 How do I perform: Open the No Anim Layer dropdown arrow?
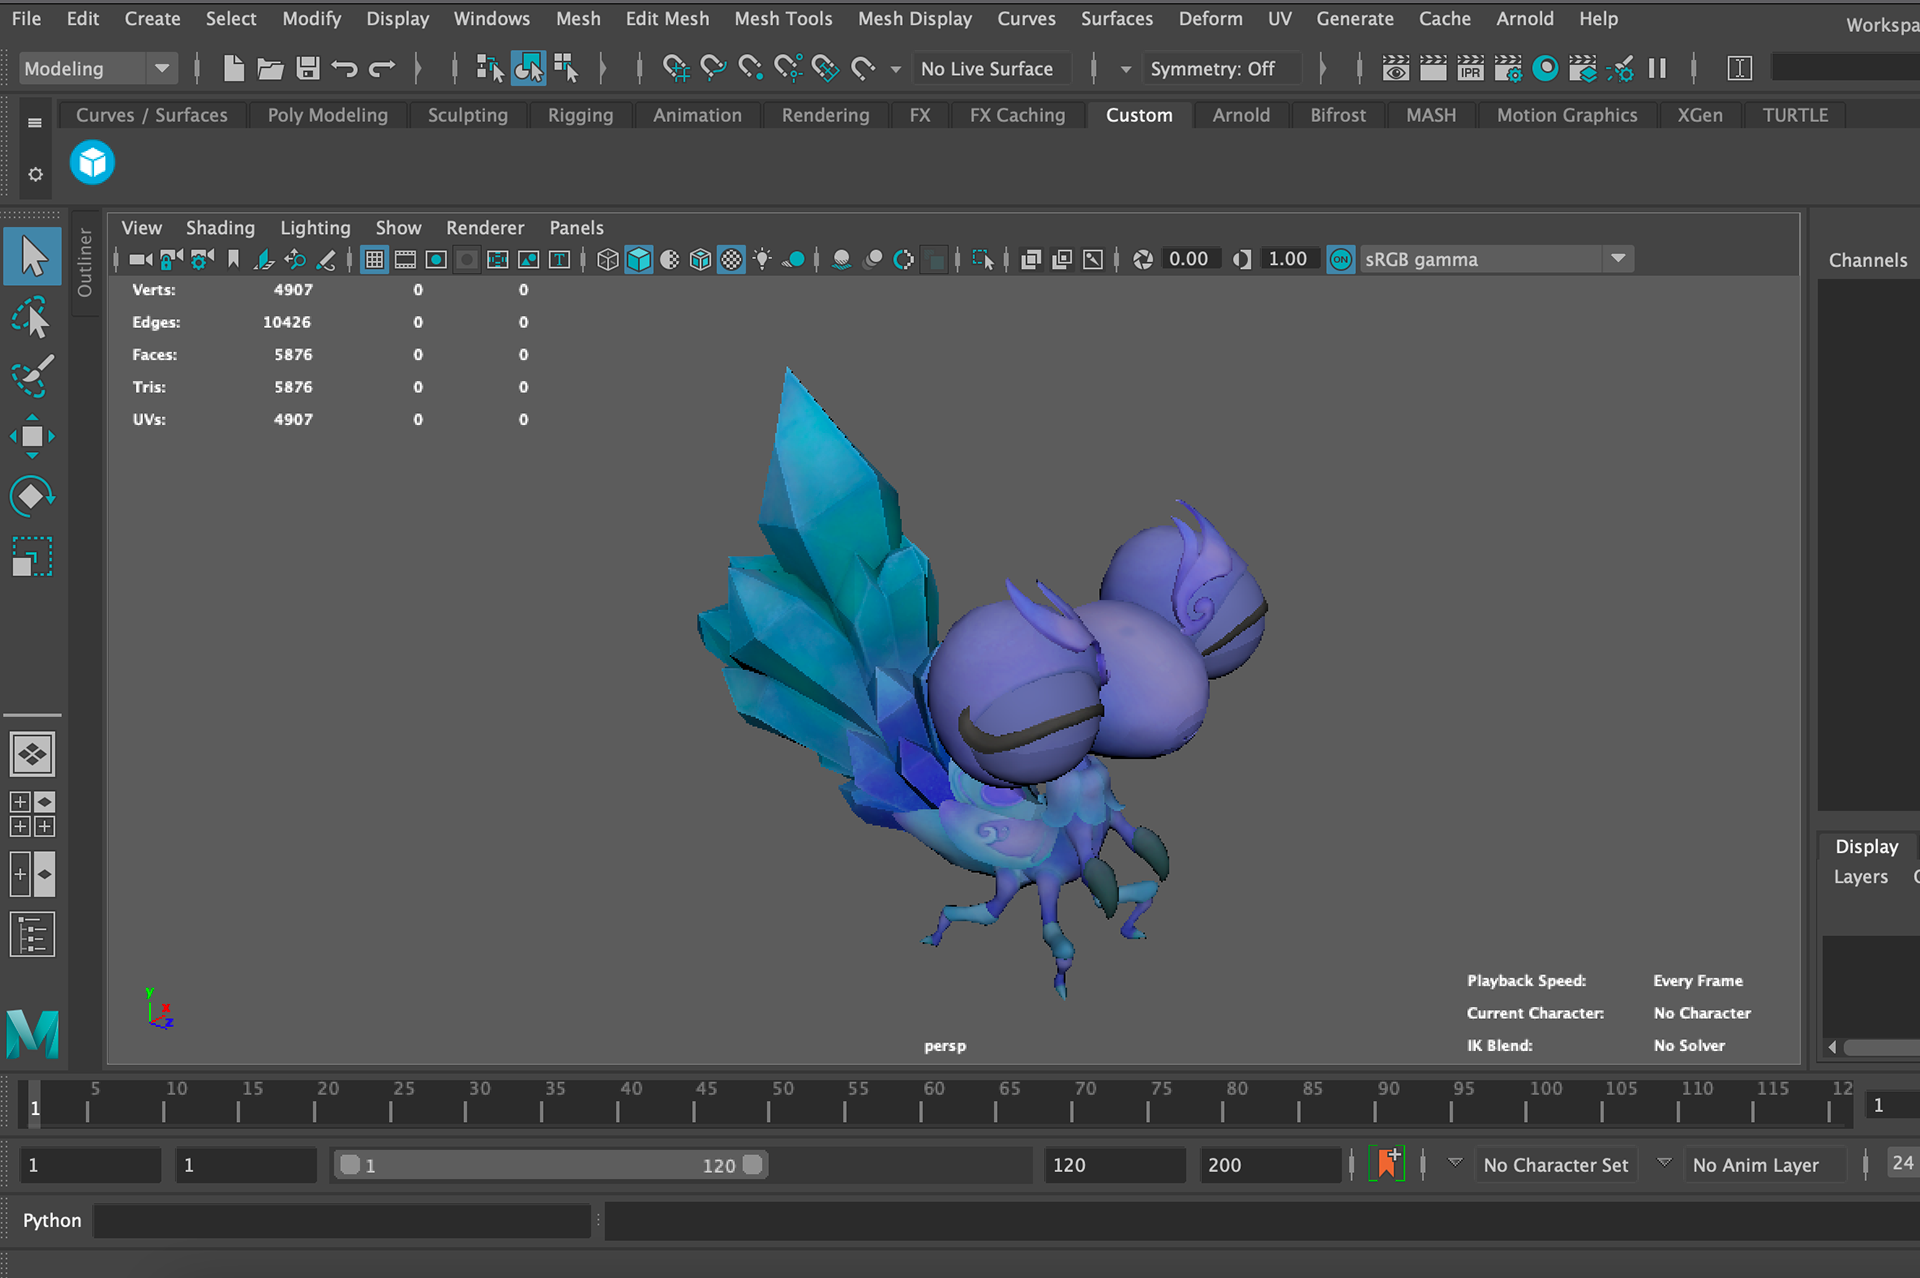tap(1664, 1163)
